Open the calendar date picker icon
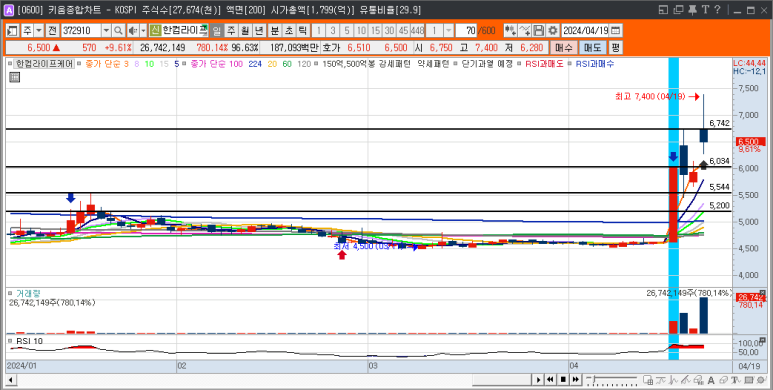 615,31
